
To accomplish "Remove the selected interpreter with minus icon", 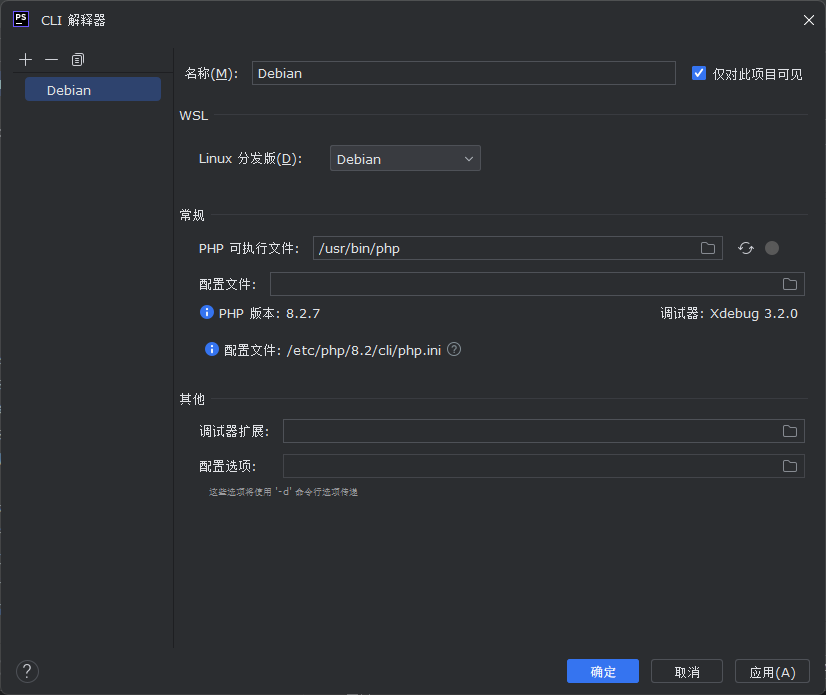I will (x=51, y=60).
